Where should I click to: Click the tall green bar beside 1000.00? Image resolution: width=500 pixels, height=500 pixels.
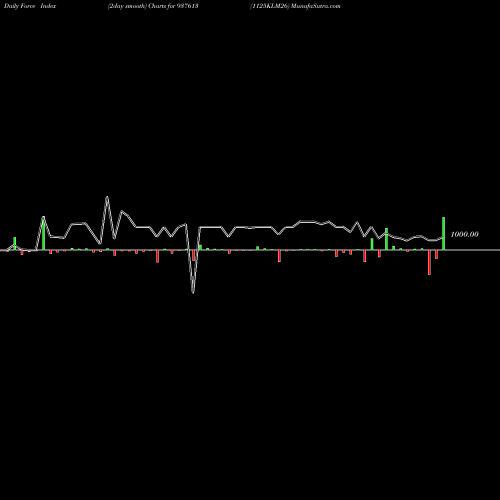click(x=443, y=233)
